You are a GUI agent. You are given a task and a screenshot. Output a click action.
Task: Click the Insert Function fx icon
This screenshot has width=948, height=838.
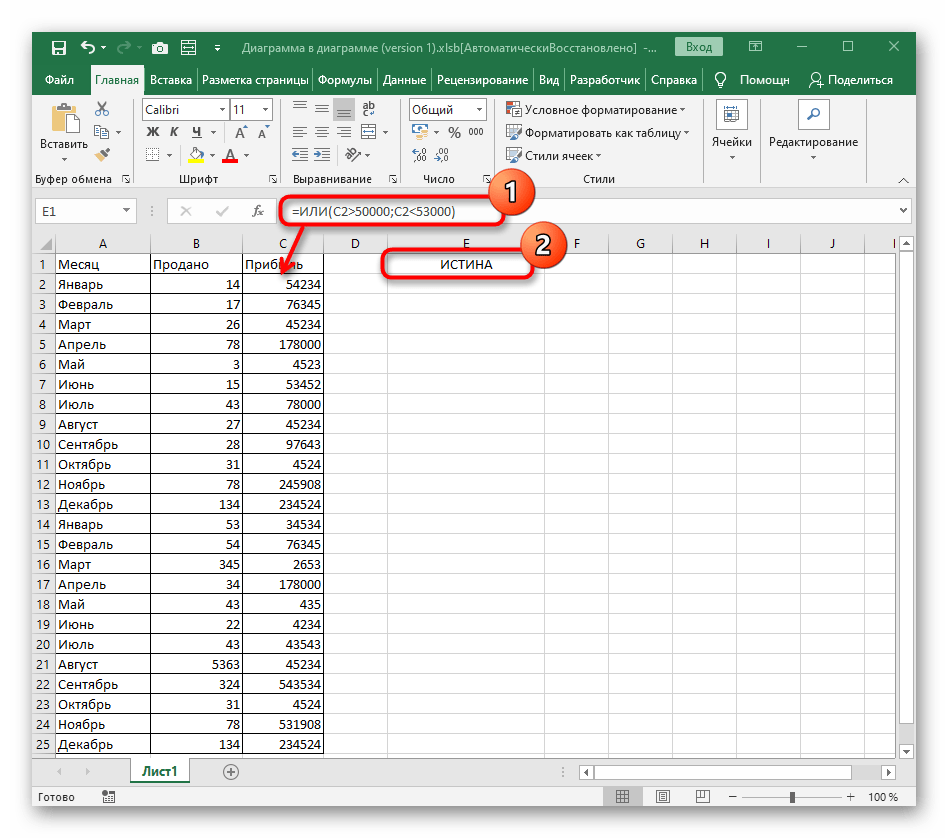(x=257, y=211)
